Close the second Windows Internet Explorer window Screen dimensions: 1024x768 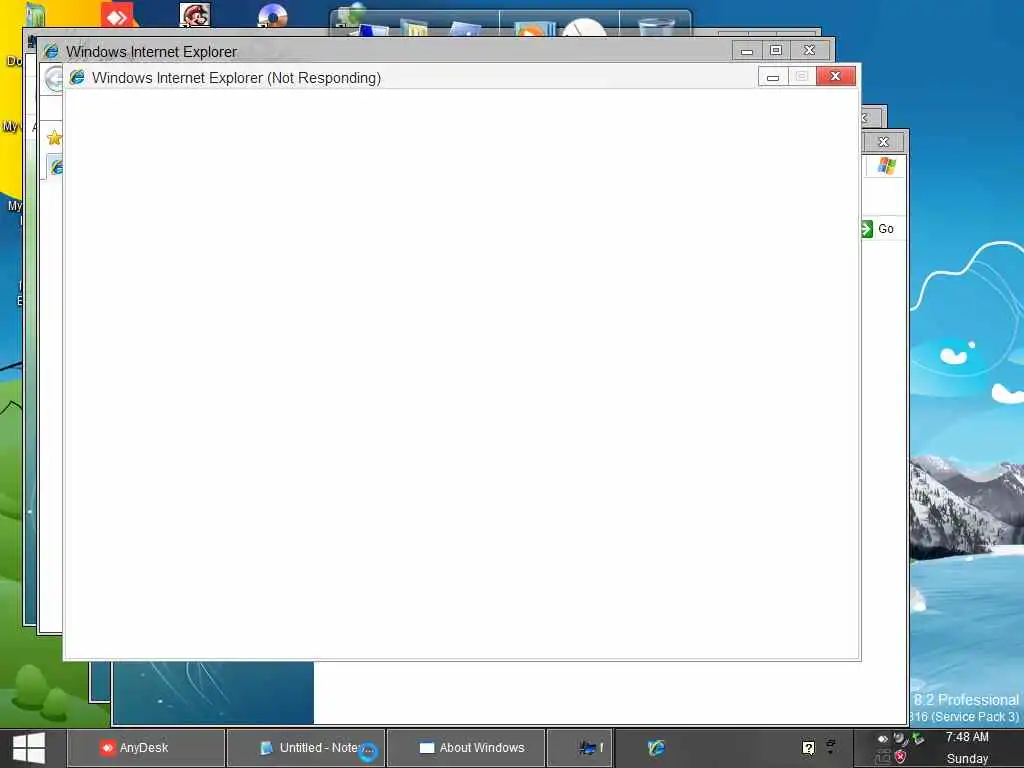pyautogui.click(x=809, y=50)
